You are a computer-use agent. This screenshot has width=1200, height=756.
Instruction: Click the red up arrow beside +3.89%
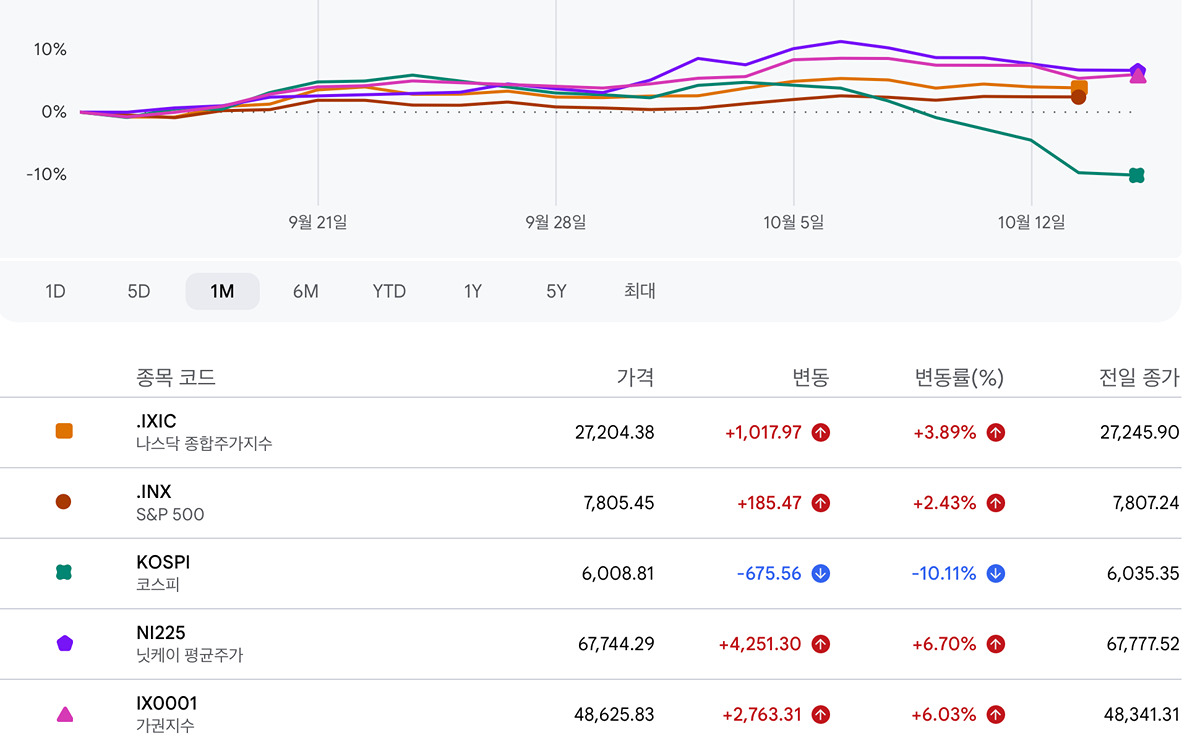tap(996, 433)
